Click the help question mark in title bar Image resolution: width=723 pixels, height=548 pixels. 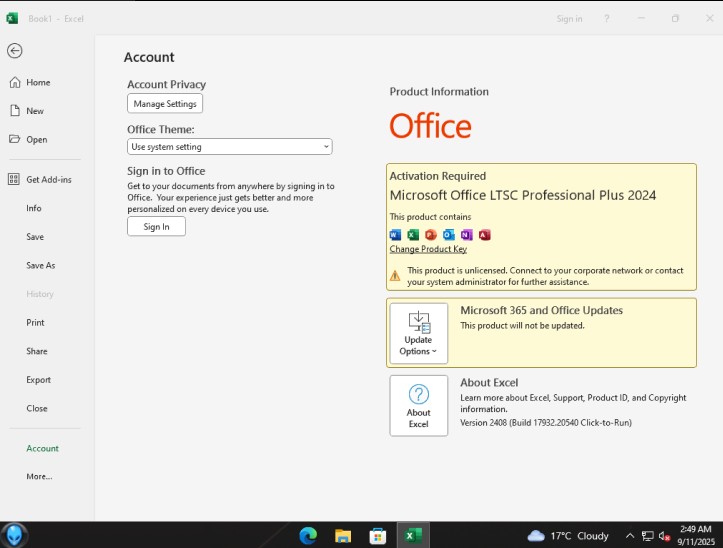pyautogui.click(x=606, y=19)
